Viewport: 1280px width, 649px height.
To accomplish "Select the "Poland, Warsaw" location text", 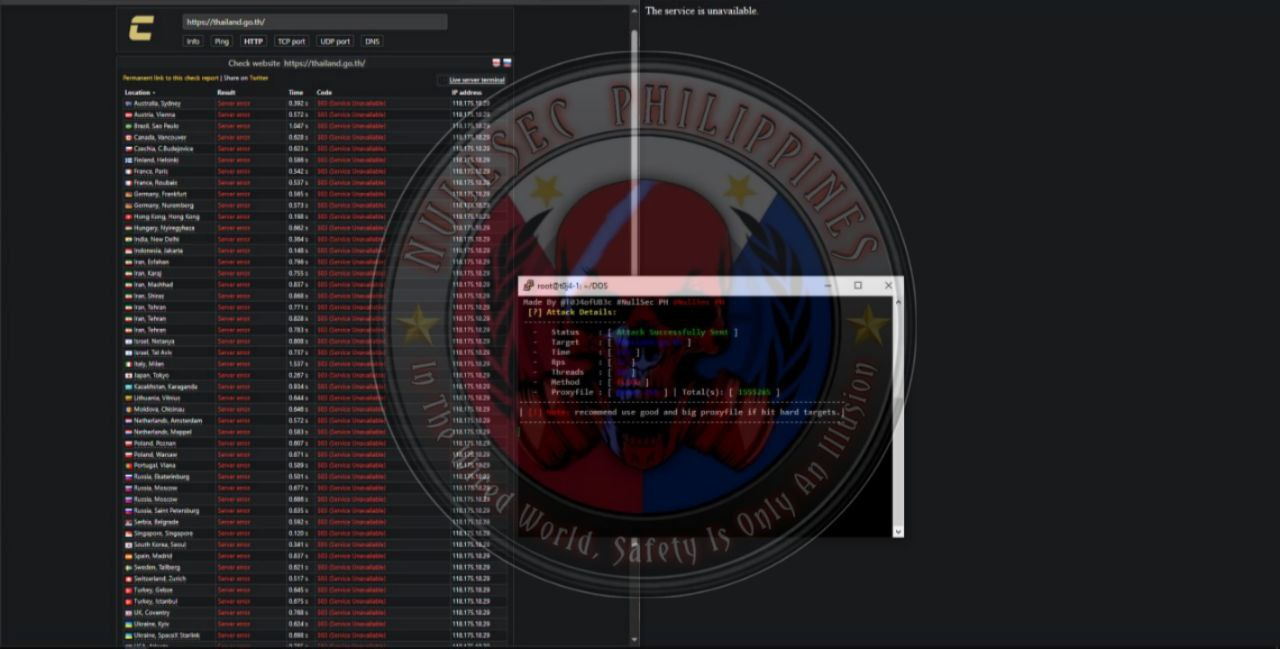I will (x=154, y=455).
